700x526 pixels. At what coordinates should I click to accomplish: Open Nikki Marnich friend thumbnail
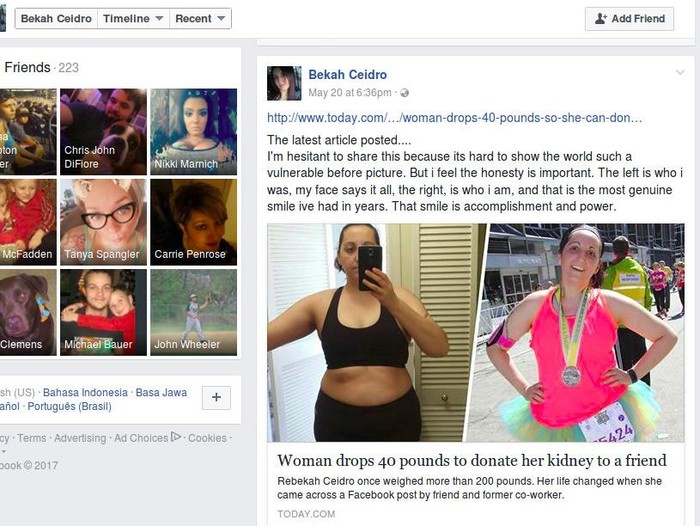point(193,131)
